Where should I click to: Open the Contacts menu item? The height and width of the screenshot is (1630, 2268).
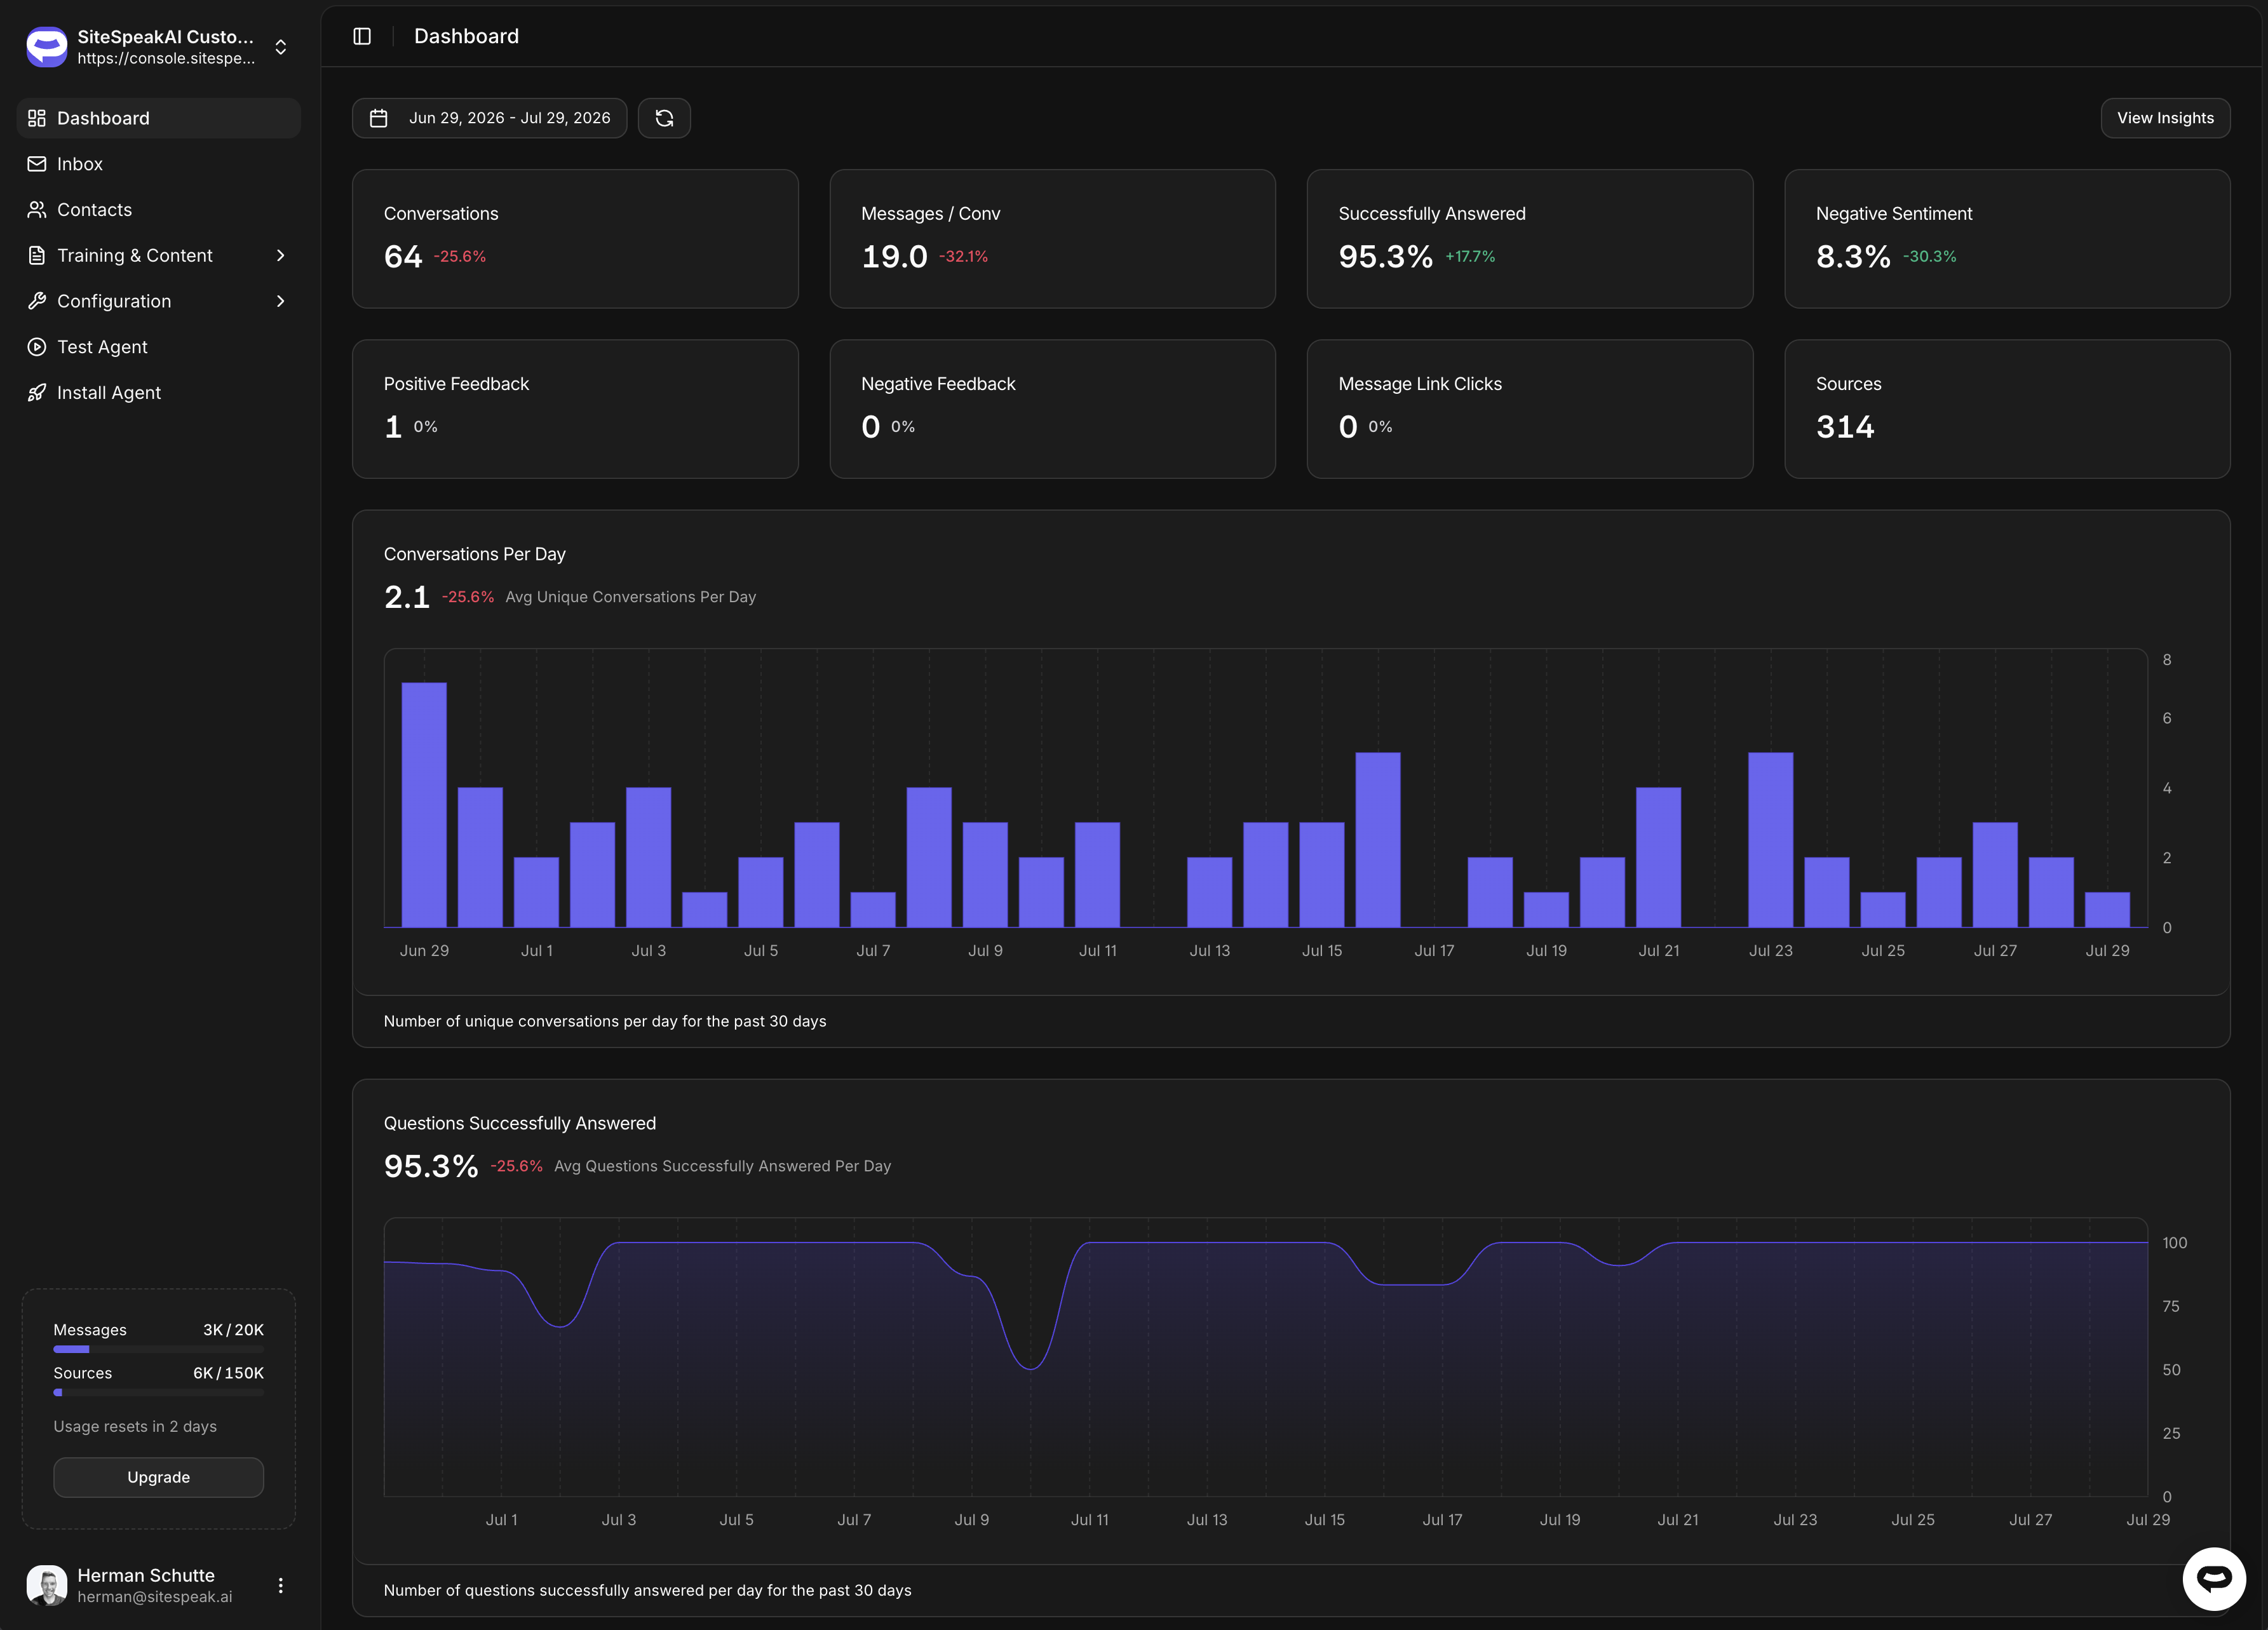coord(159,210)
